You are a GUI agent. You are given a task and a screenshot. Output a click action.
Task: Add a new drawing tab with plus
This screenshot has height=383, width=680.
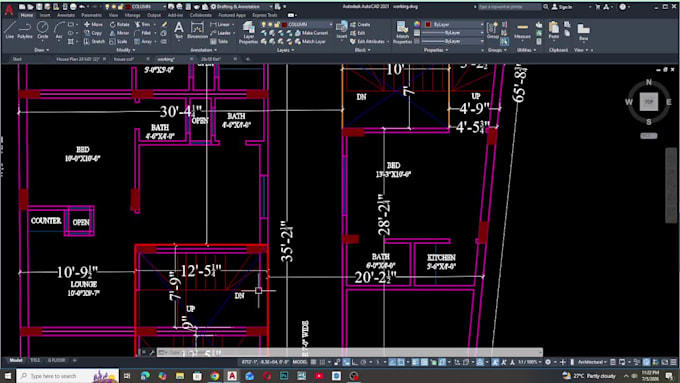tap(248, 59)
